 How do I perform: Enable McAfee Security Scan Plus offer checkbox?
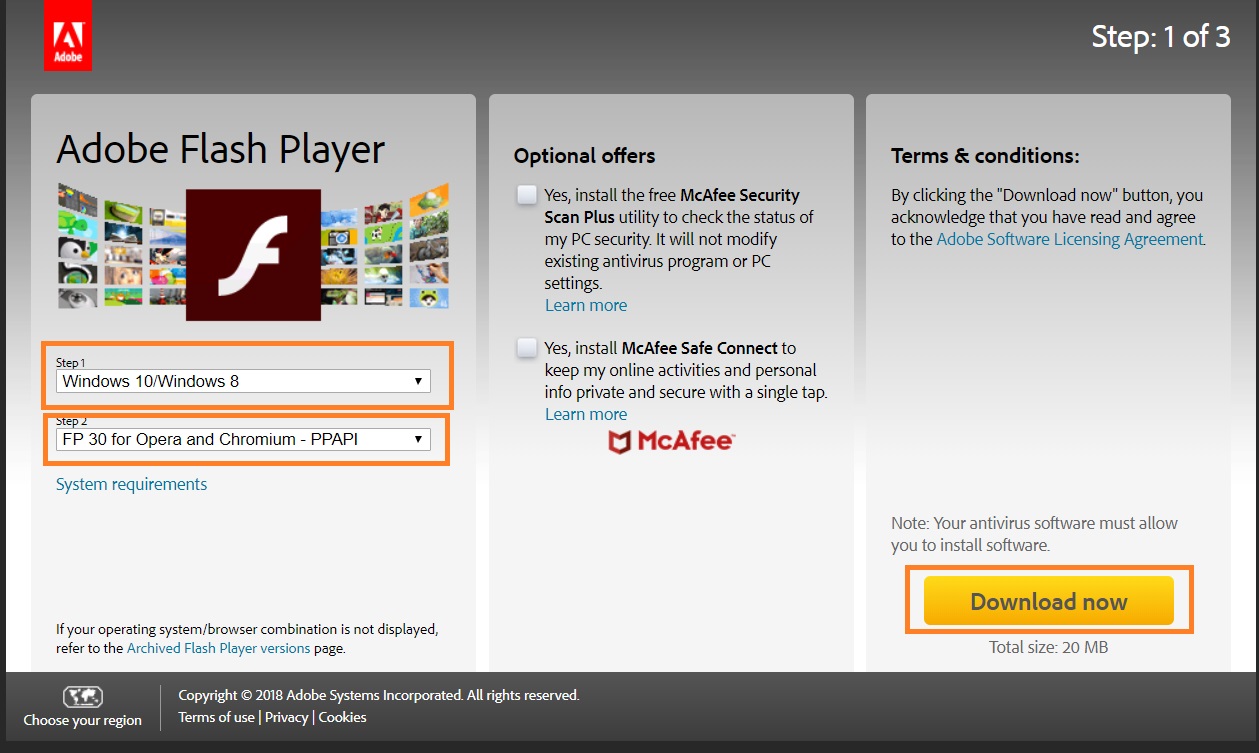[527, 194]
